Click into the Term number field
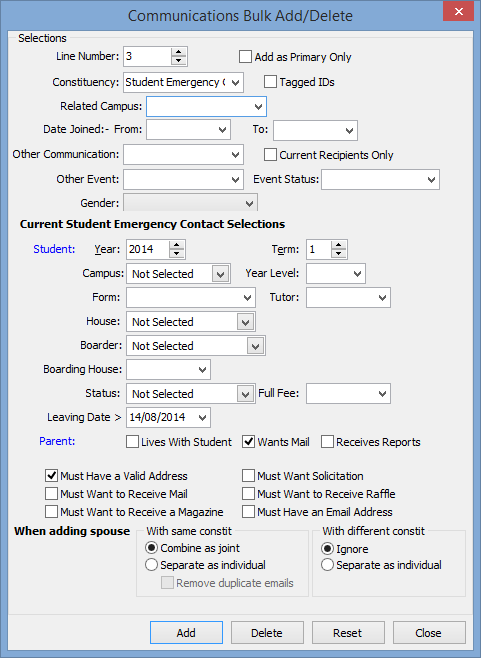Image resolution: width=481 pixels, height=658 pixels. tap(319, 249)
